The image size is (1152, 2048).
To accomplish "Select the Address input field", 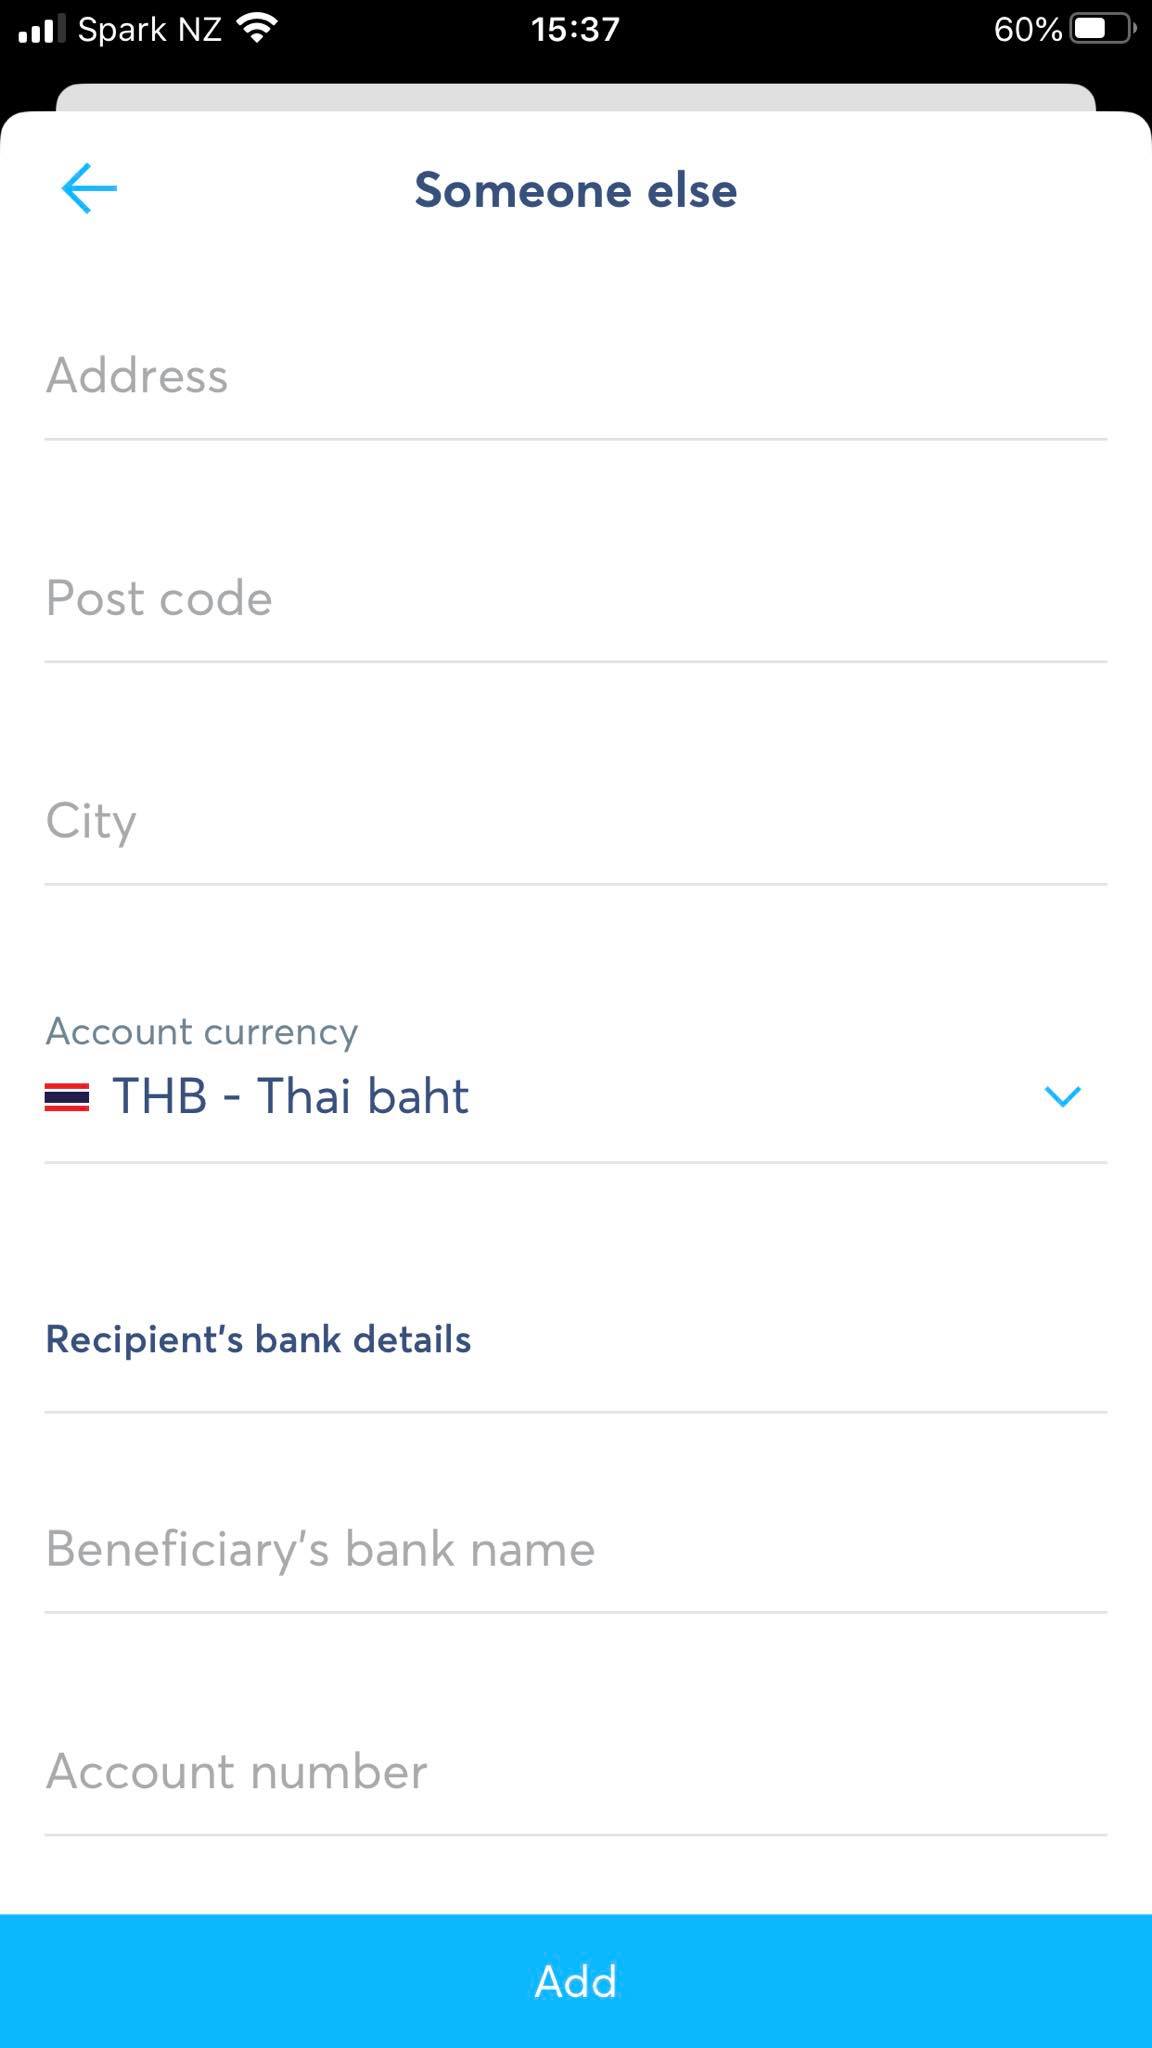I will (x=576, y=376).
